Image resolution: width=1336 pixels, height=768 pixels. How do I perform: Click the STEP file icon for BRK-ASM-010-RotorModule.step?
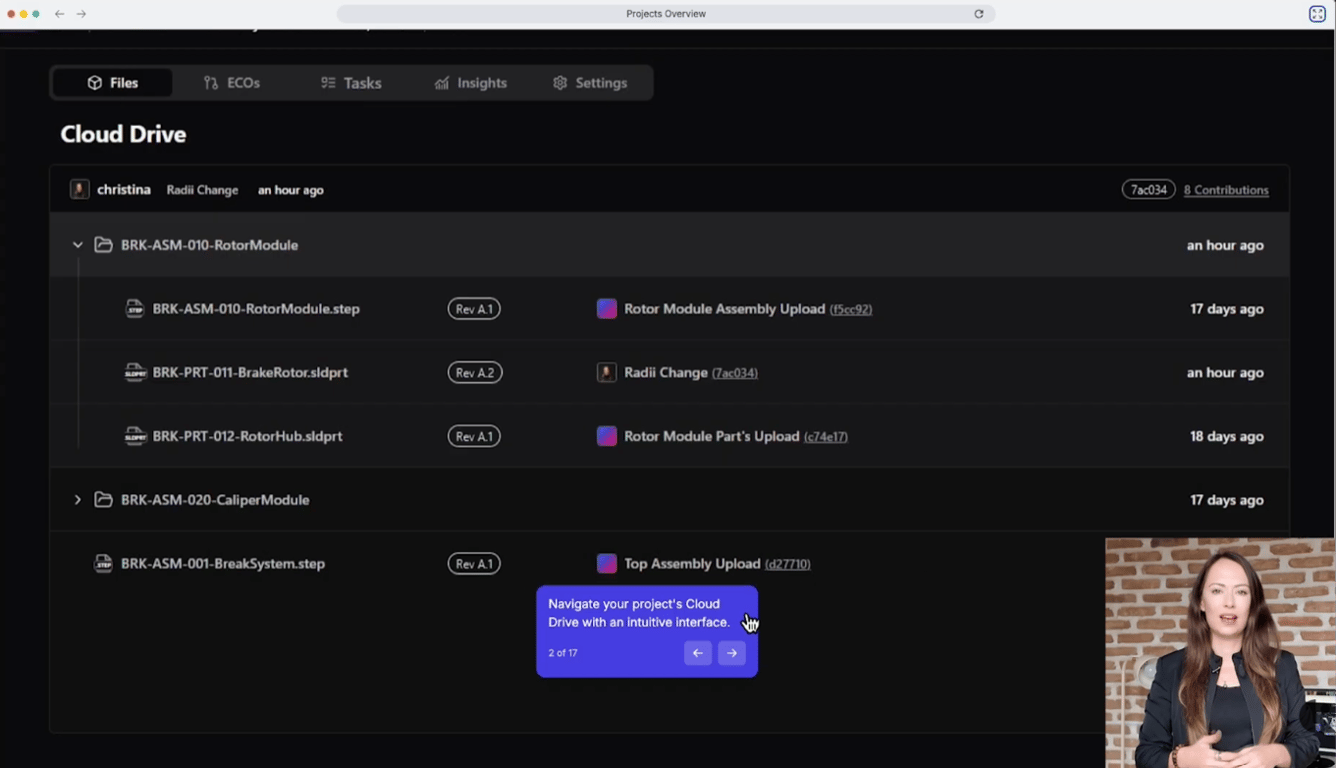(x=134, y=309)
